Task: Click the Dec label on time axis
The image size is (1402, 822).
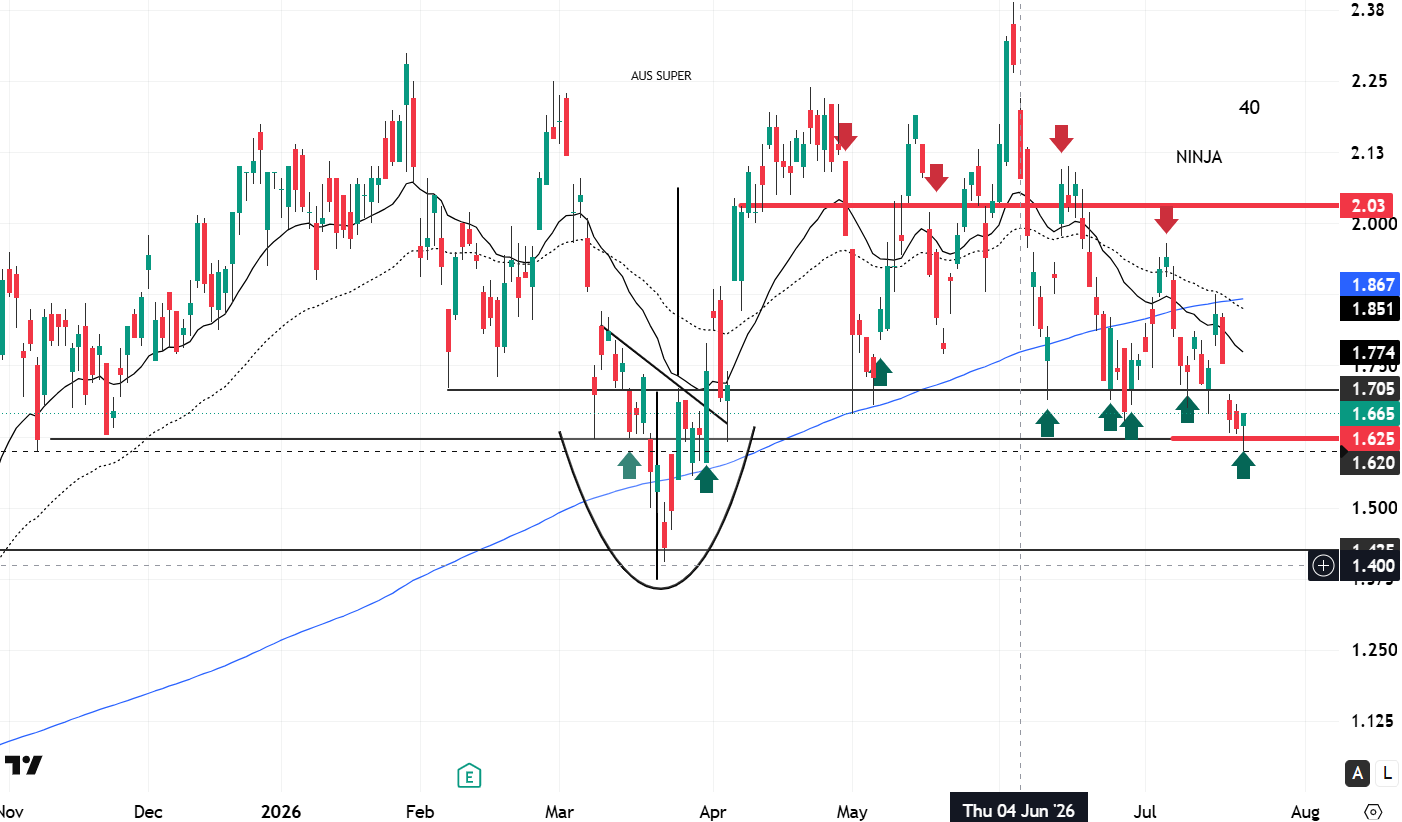Action: point(148,810)
